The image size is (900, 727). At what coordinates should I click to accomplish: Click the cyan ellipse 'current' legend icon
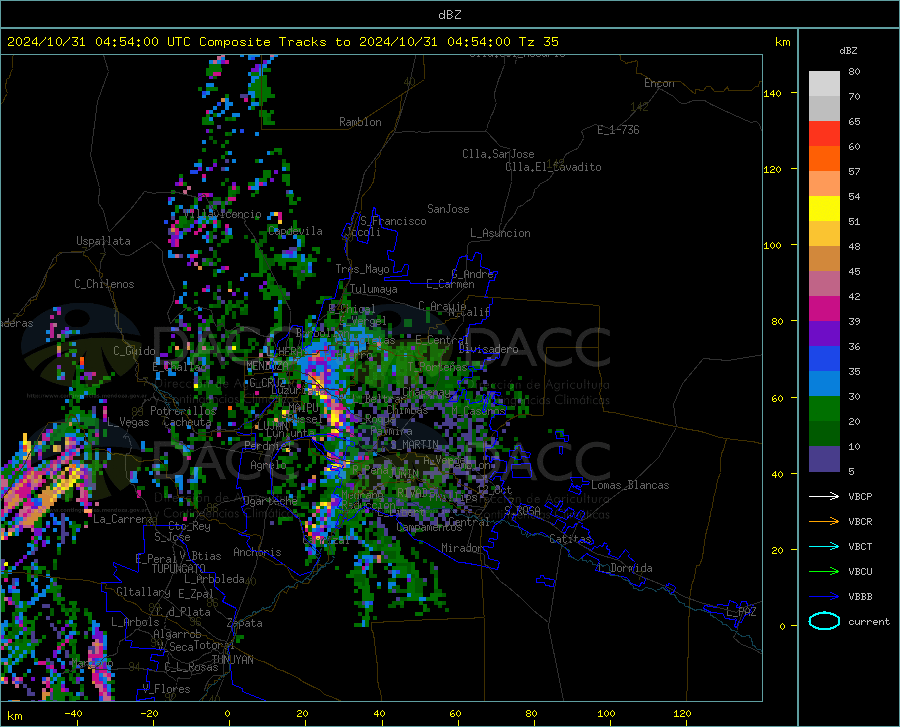coord(824,621)
